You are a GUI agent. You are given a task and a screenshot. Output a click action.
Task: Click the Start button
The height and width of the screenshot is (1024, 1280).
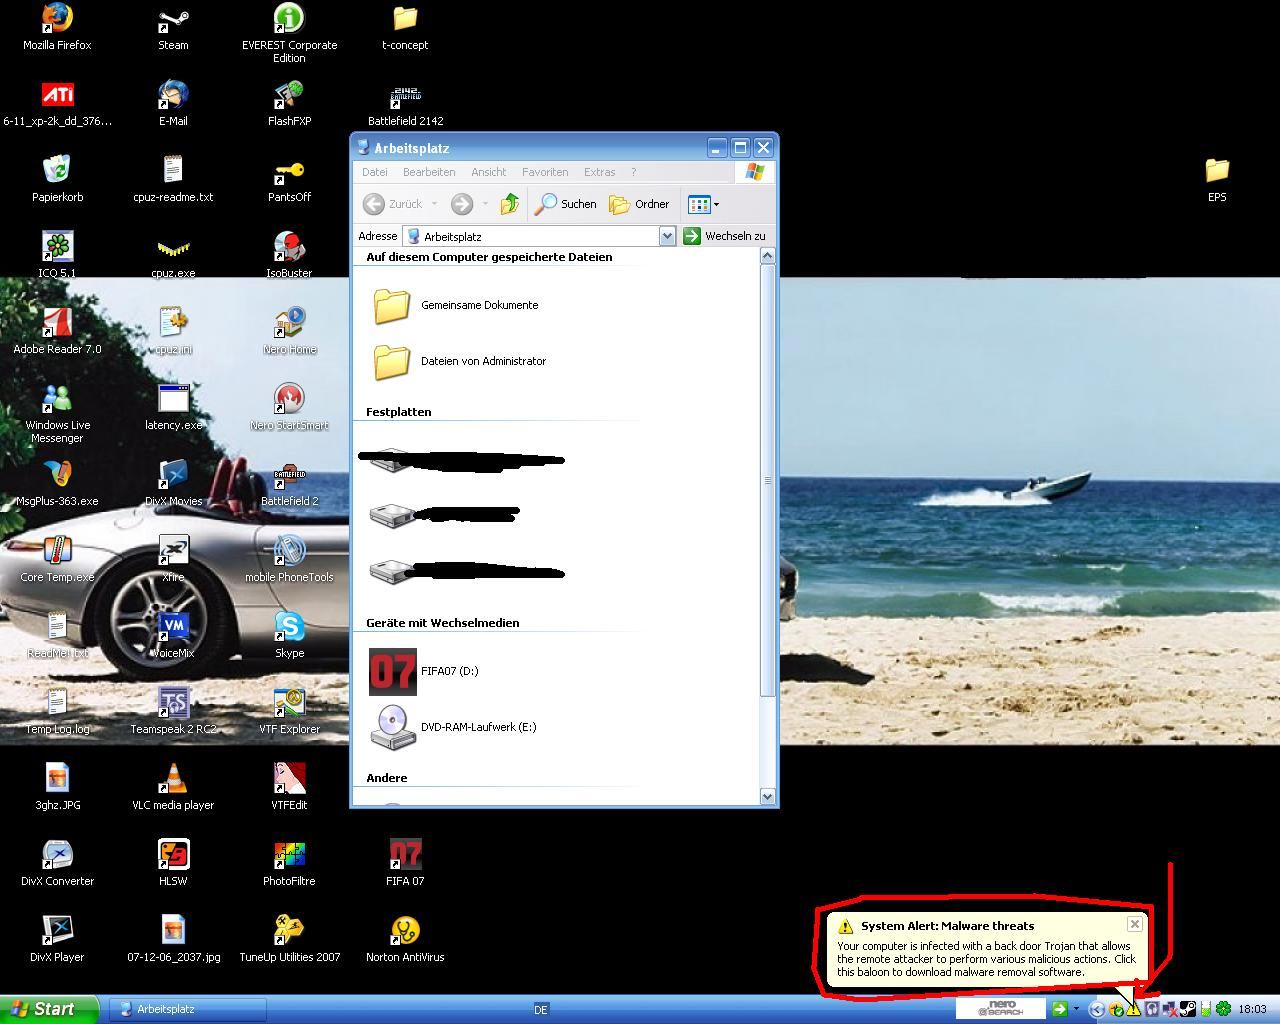coord(49,1009)
